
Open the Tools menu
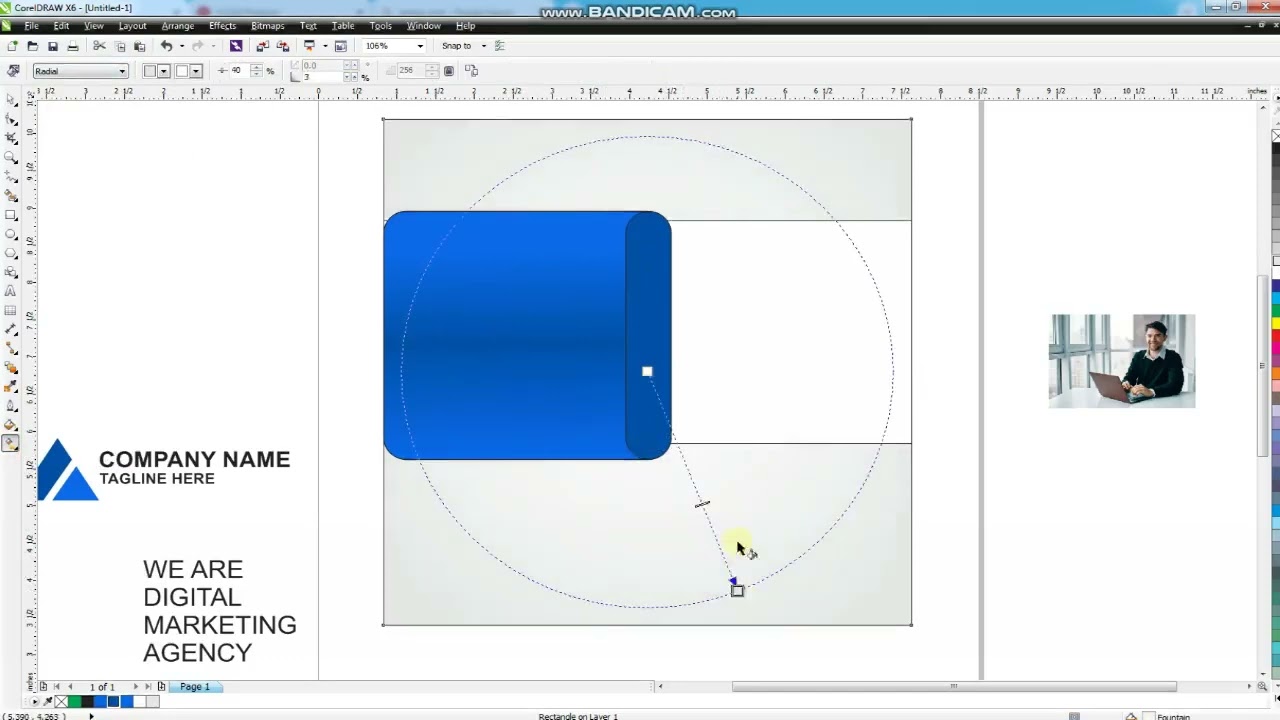[x=380, y=25]
